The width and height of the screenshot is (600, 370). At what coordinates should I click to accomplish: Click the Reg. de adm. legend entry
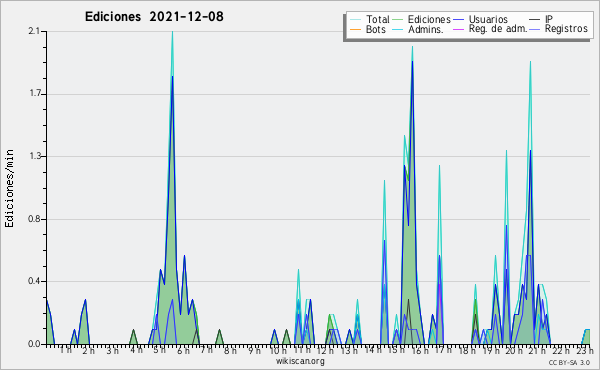click(498, 29)
